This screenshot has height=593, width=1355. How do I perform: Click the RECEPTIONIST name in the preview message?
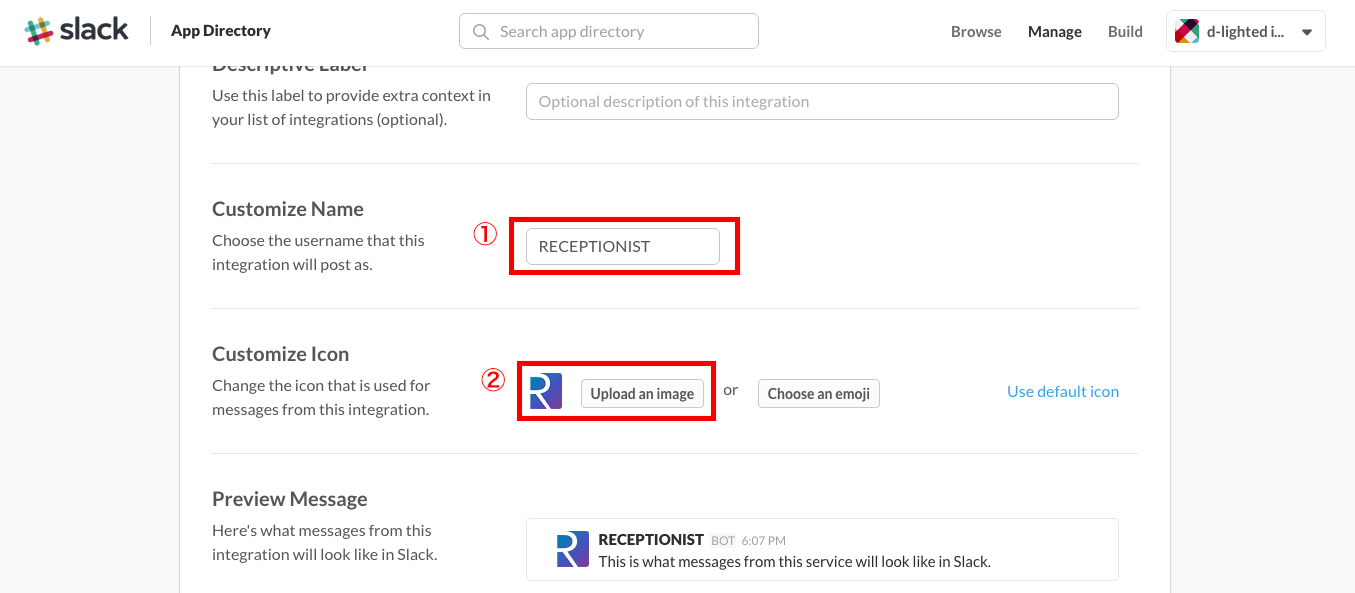651,540
